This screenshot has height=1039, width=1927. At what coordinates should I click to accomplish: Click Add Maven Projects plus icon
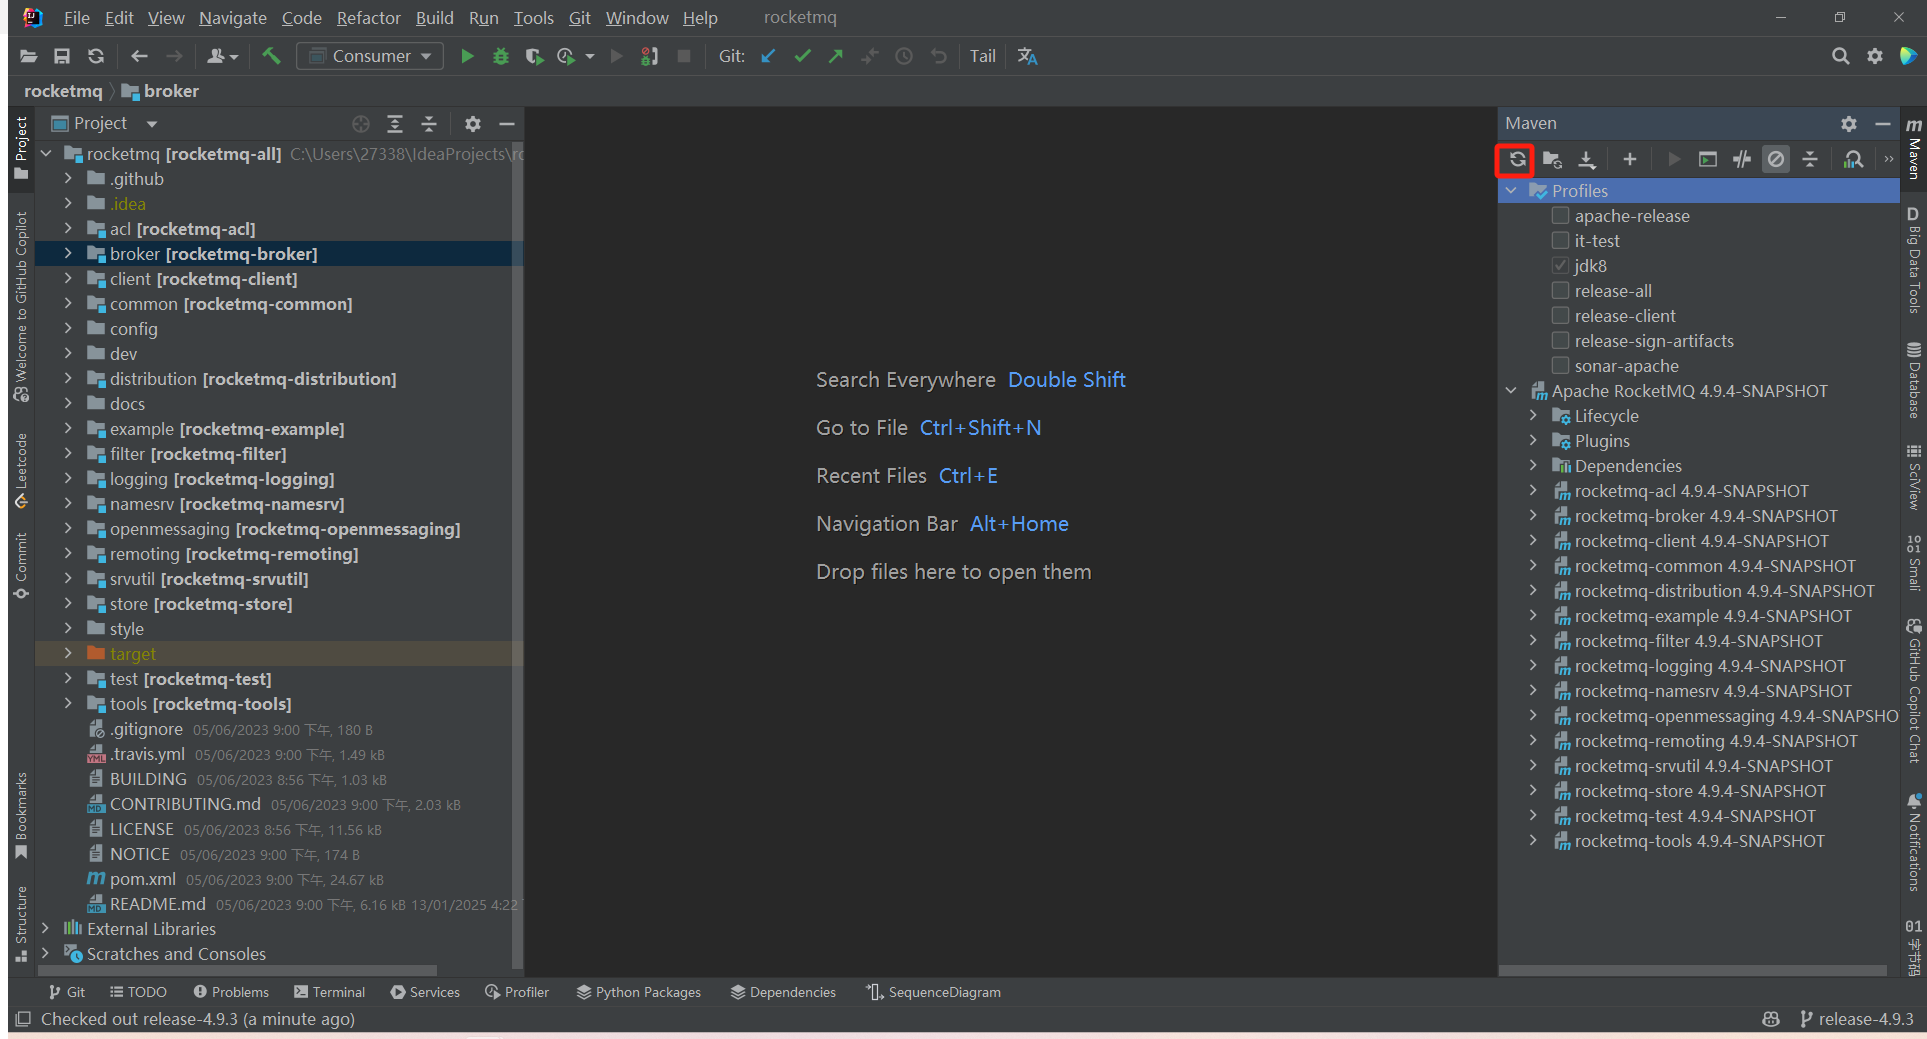(x=1629, y=159)
